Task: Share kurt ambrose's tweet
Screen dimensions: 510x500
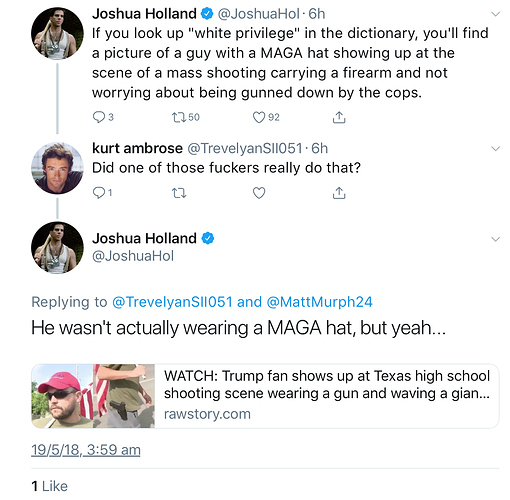Action: 339,193
